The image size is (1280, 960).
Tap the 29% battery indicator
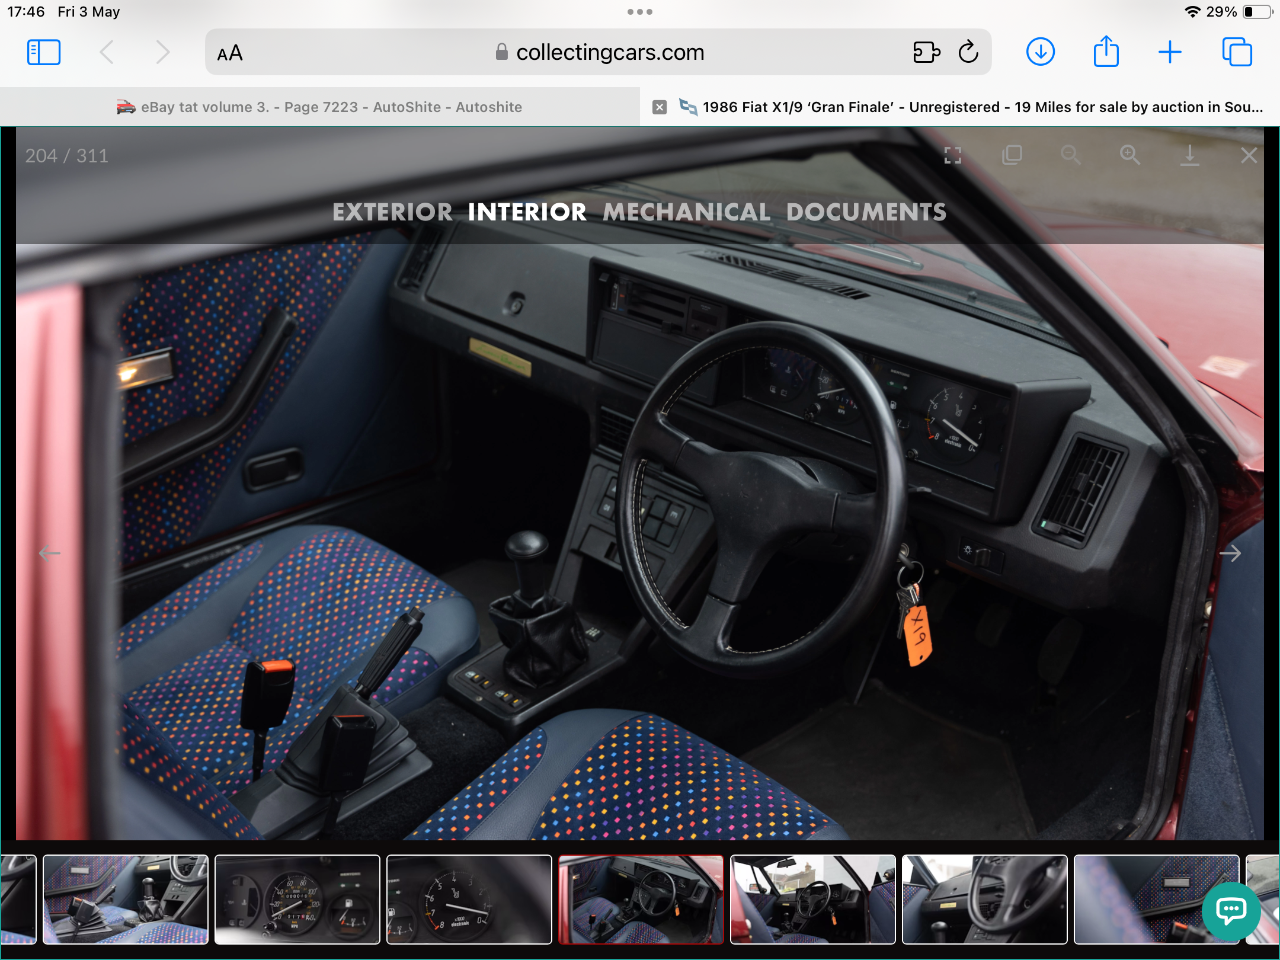click(x=1239, y=12)
